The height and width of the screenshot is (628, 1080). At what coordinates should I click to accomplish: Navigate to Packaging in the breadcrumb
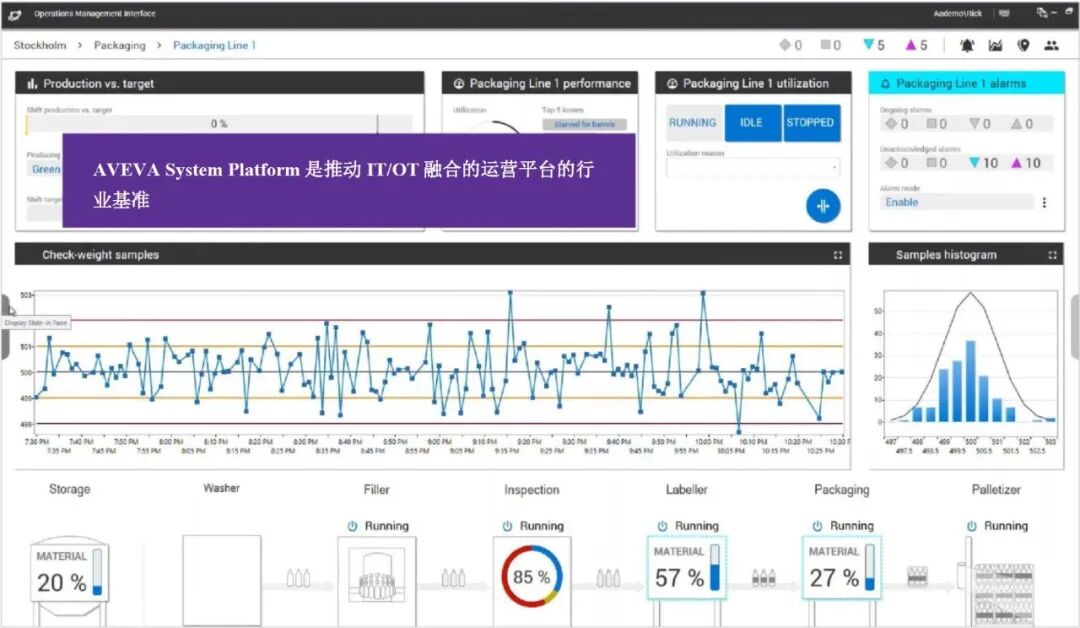pos(119,45)
